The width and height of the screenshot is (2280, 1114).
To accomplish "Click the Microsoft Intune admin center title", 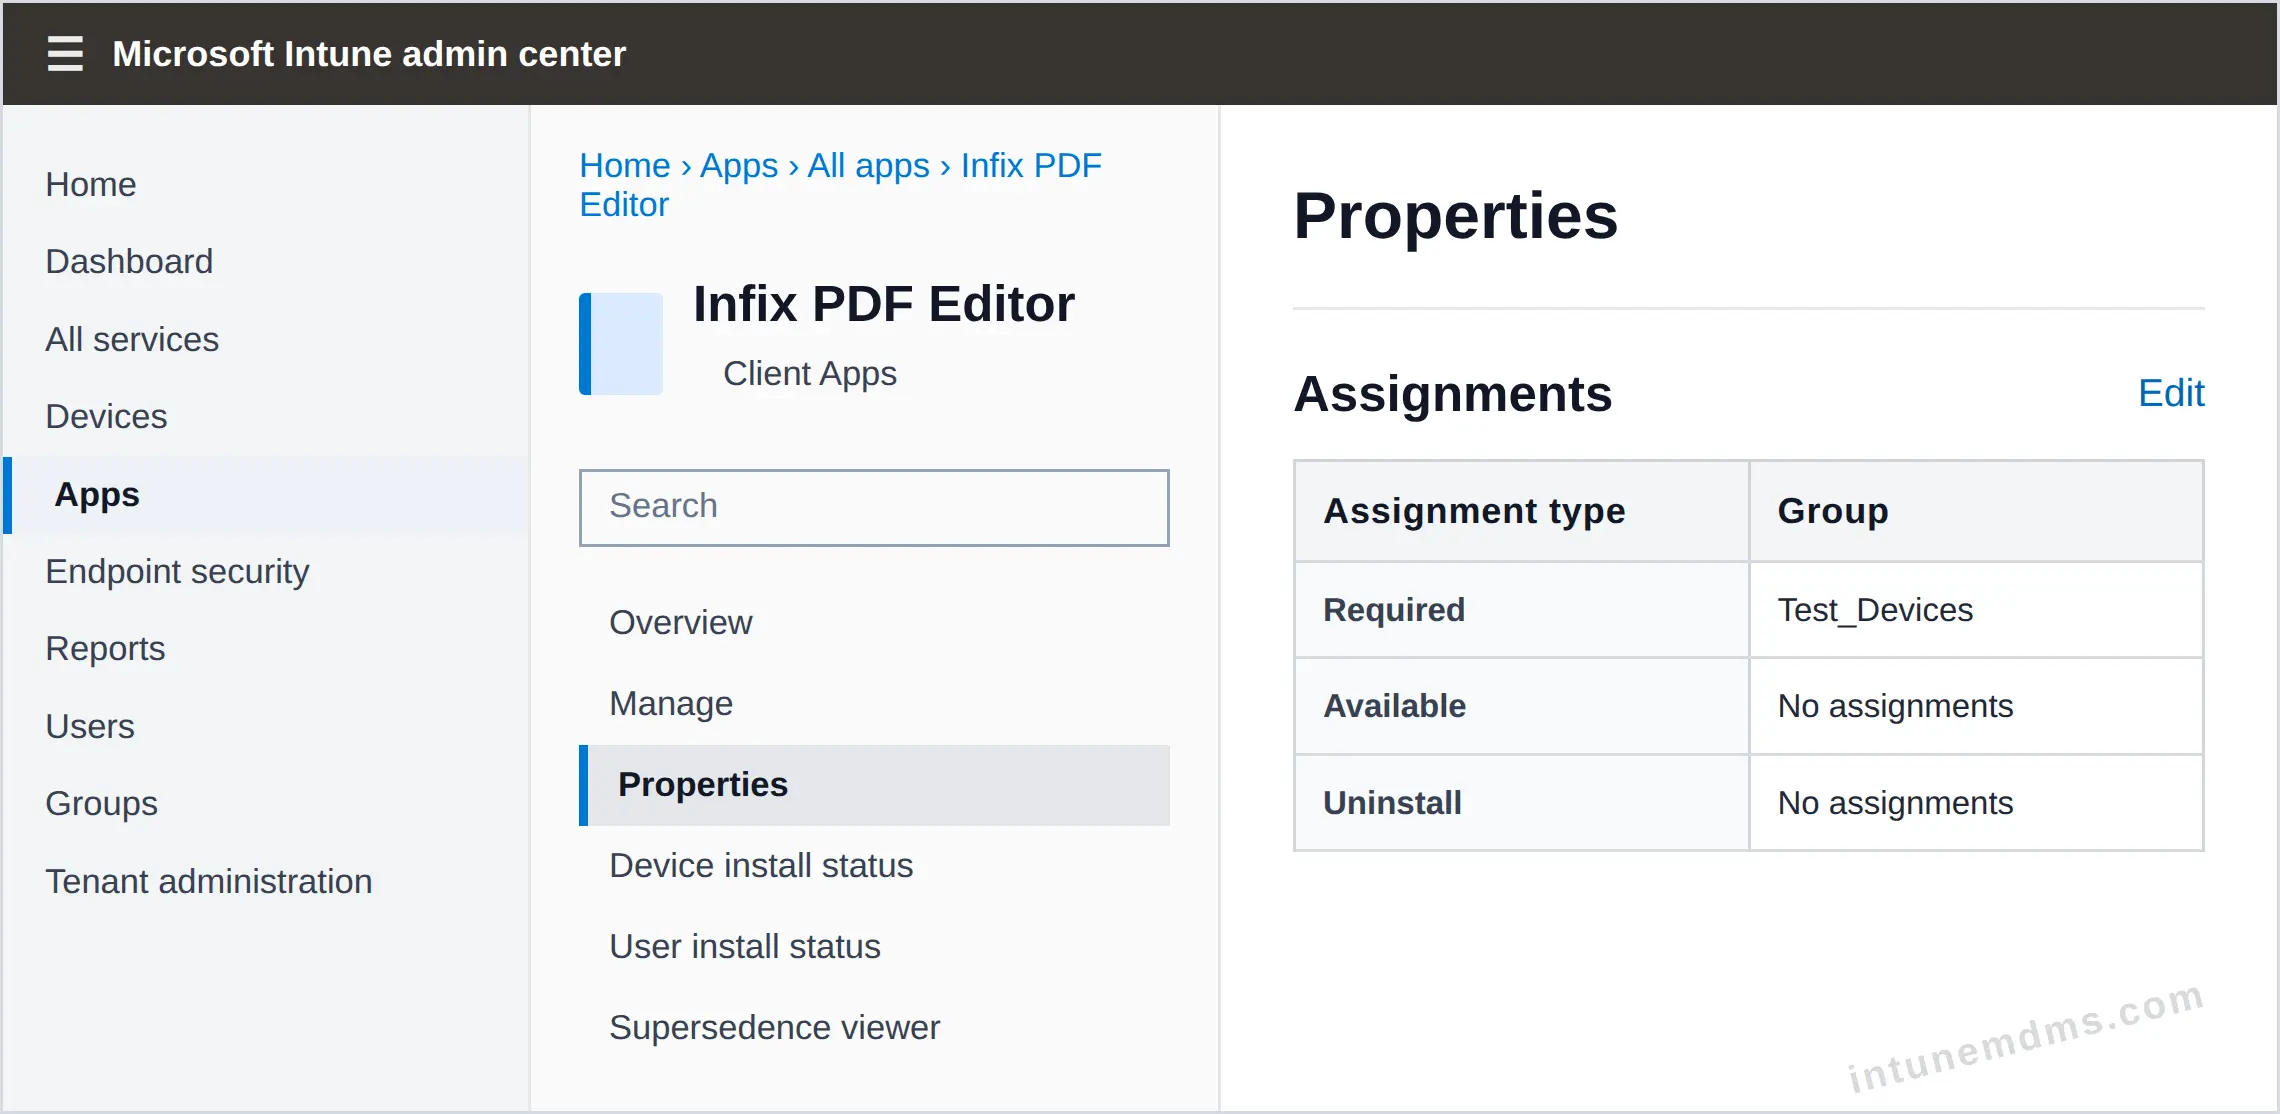I will 369,54.
